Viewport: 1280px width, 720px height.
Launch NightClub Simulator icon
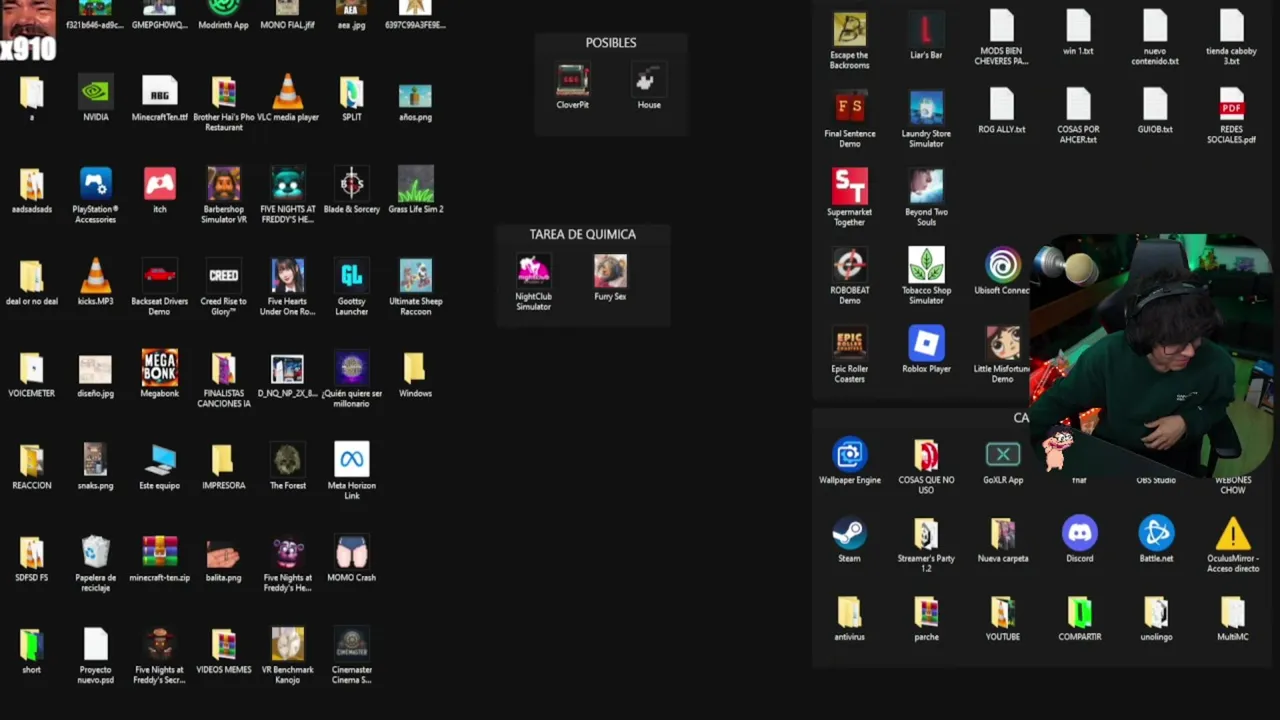click(533, 270)
